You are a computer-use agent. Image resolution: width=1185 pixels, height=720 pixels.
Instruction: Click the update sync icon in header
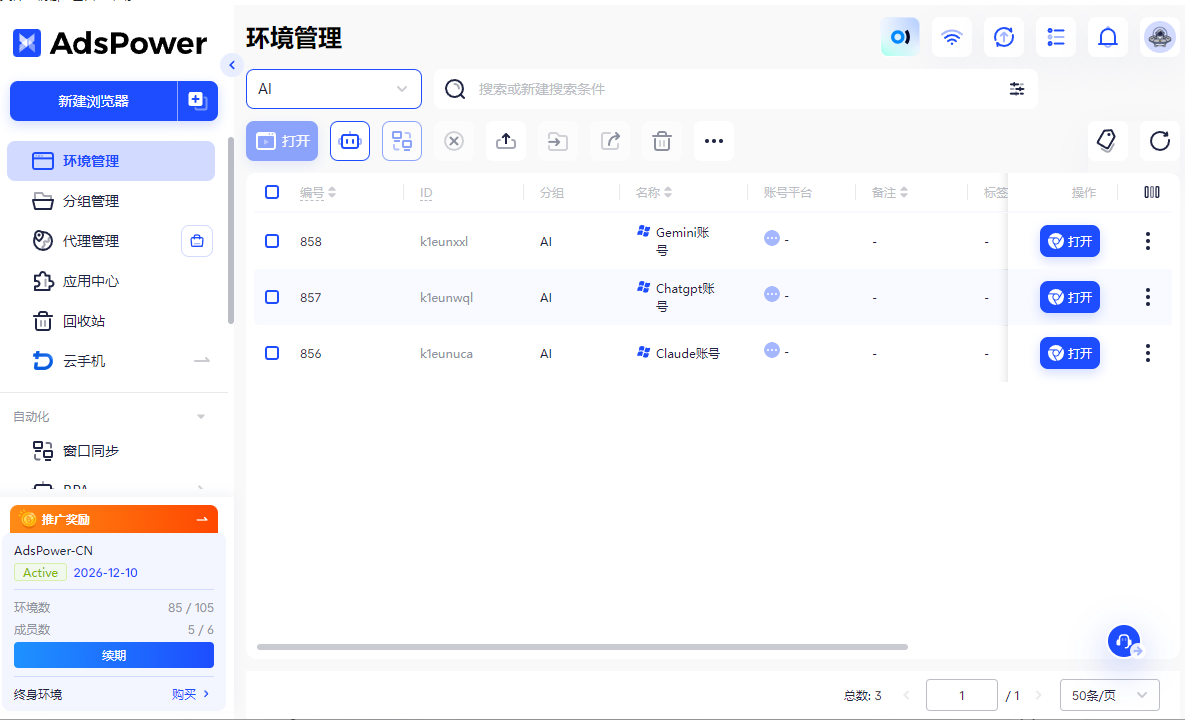pyautogui.click(x=1004, y=37)
